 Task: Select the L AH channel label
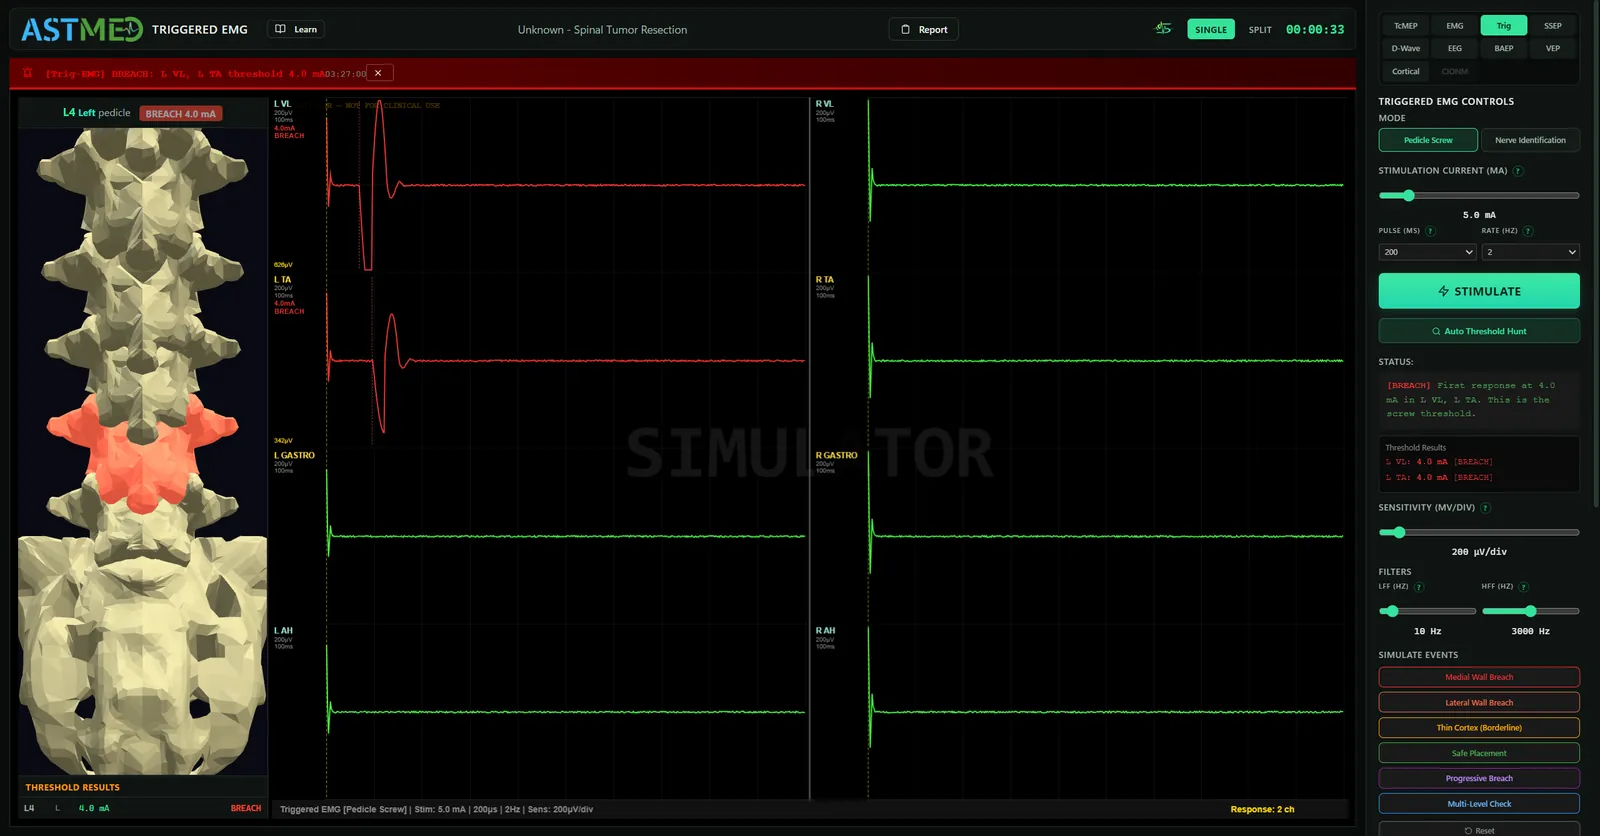coord(283,631)
